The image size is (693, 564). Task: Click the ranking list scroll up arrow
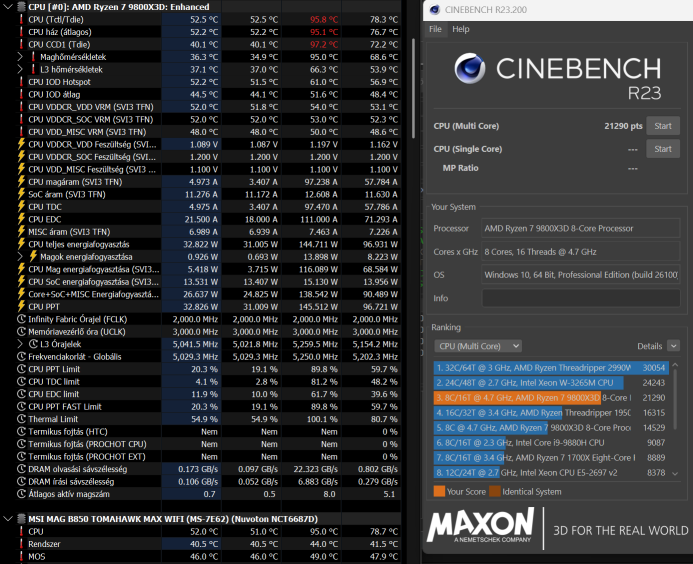click(675, 365)
